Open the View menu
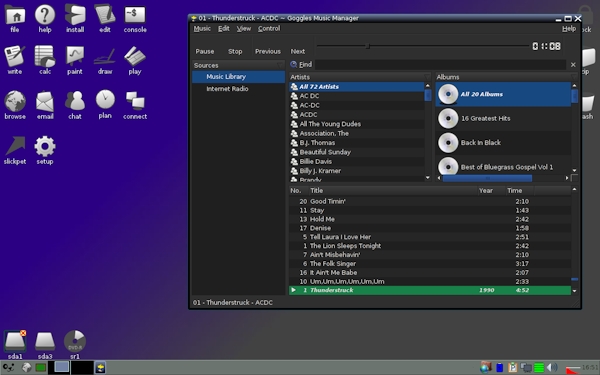This screenshot has height=375, width=600. coord(243,28)
